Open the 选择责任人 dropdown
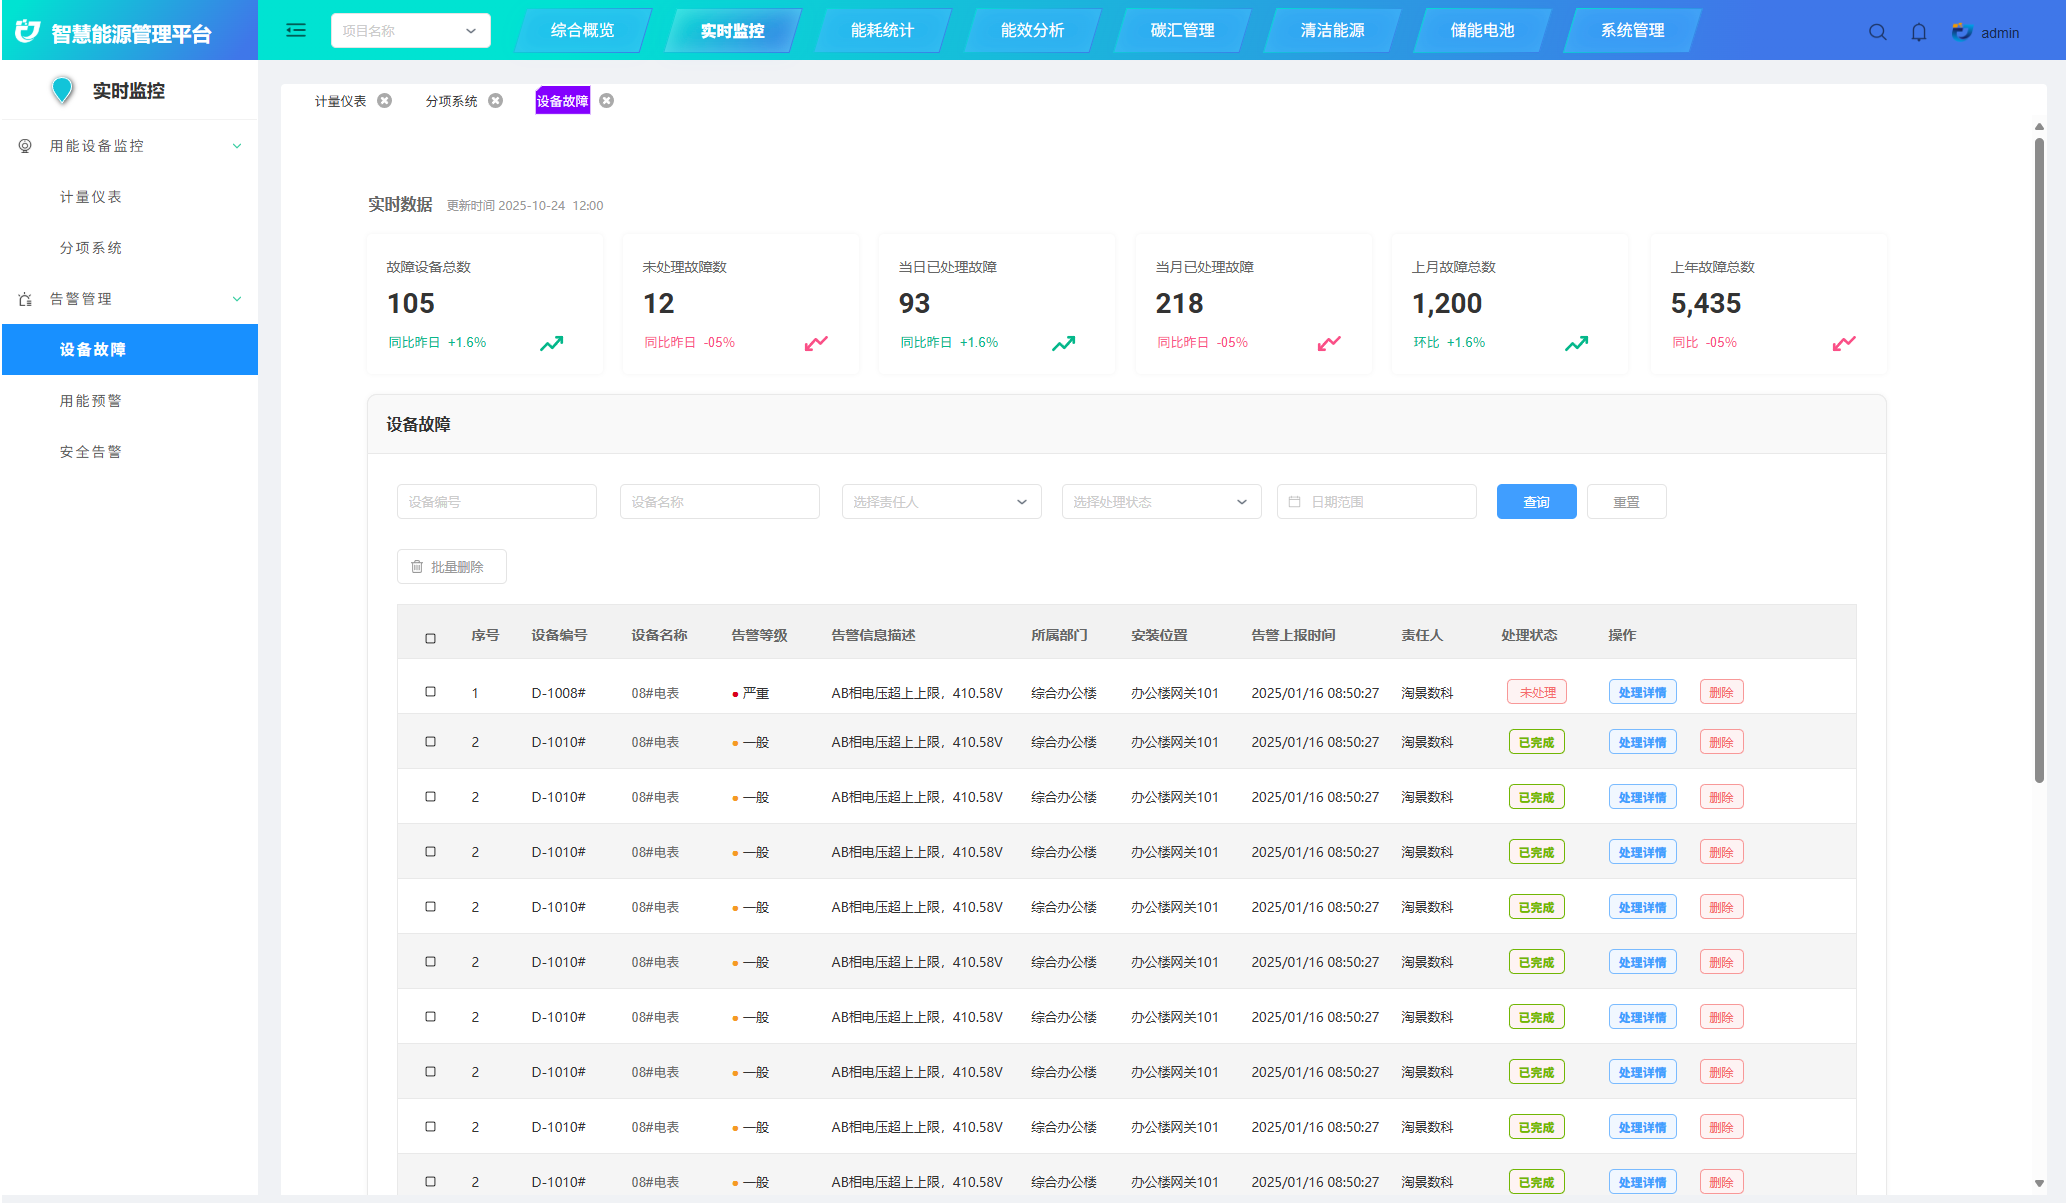Screen dimensions: 2066x1203 point(941,502)
